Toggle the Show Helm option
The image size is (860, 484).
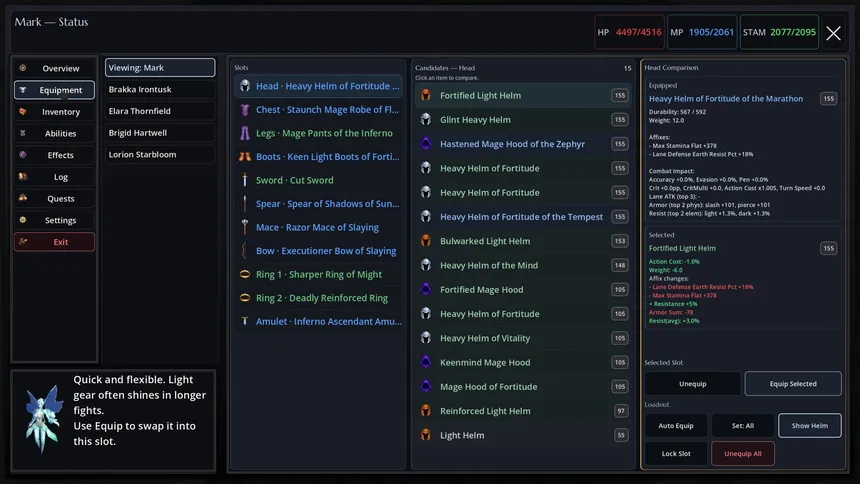click(x=810, y=426)
